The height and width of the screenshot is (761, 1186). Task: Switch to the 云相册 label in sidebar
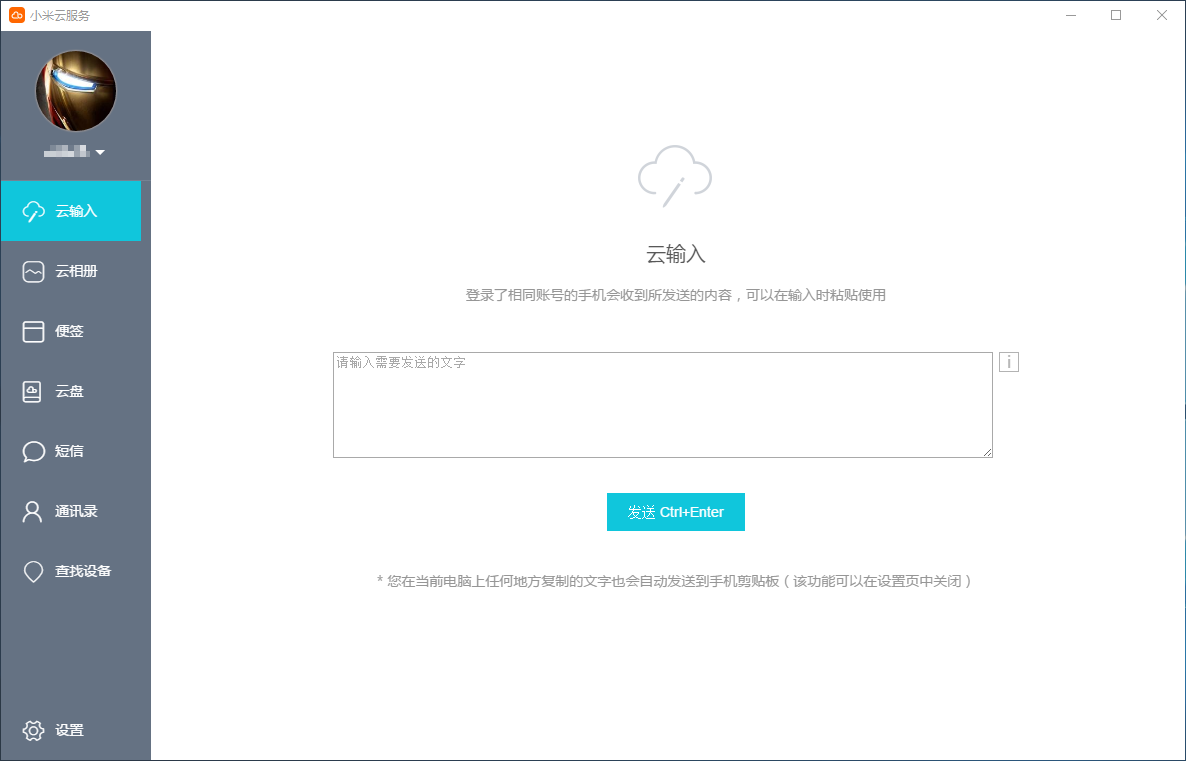76,271
